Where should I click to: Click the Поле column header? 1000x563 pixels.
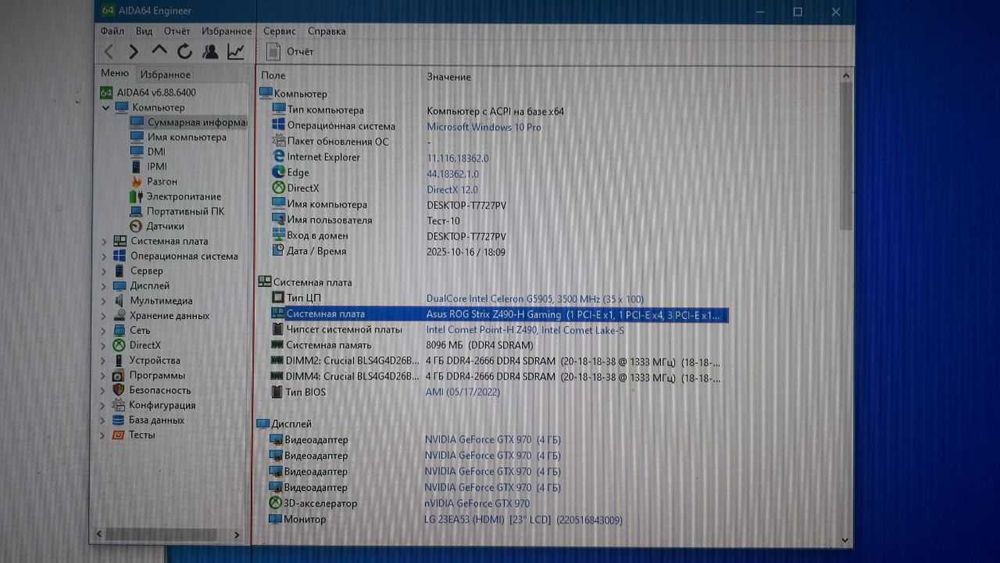click(273, 75)
